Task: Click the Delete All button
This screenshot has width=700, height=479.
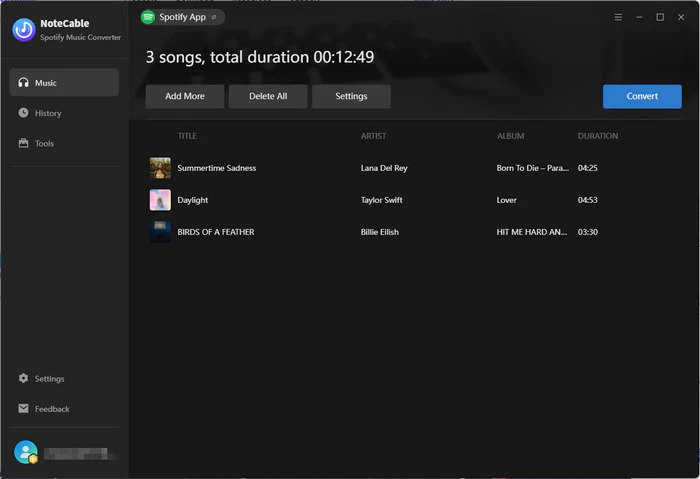Action: tap(268, 96)
